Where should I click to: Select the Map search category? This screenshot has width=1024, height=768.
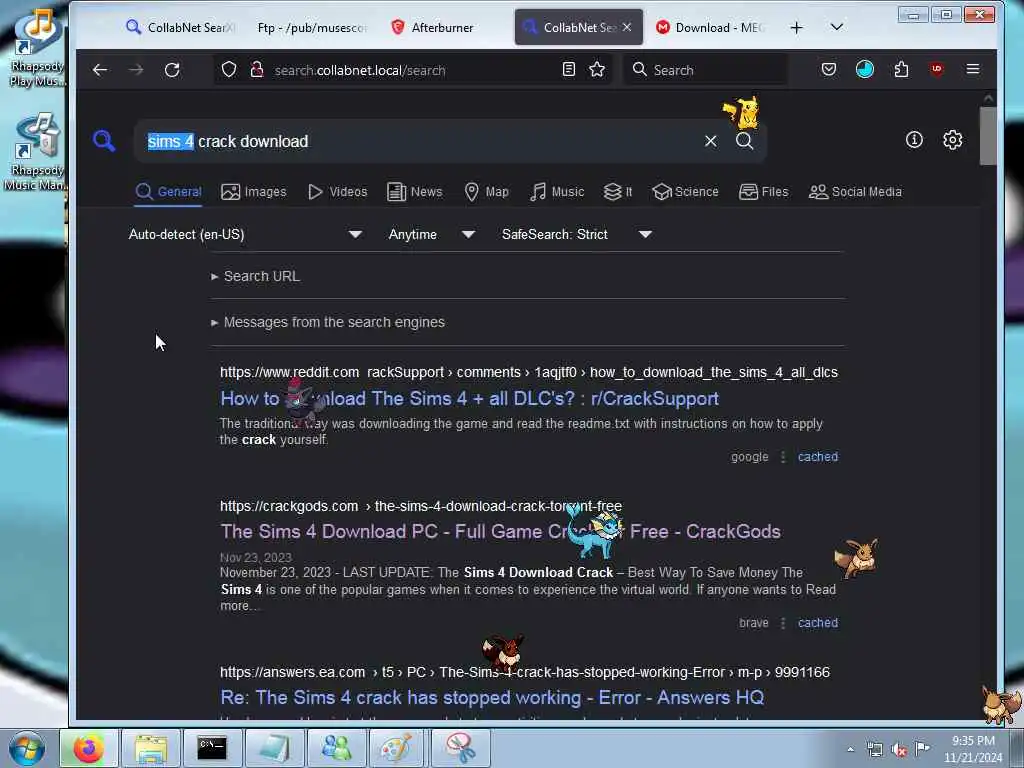486,192
